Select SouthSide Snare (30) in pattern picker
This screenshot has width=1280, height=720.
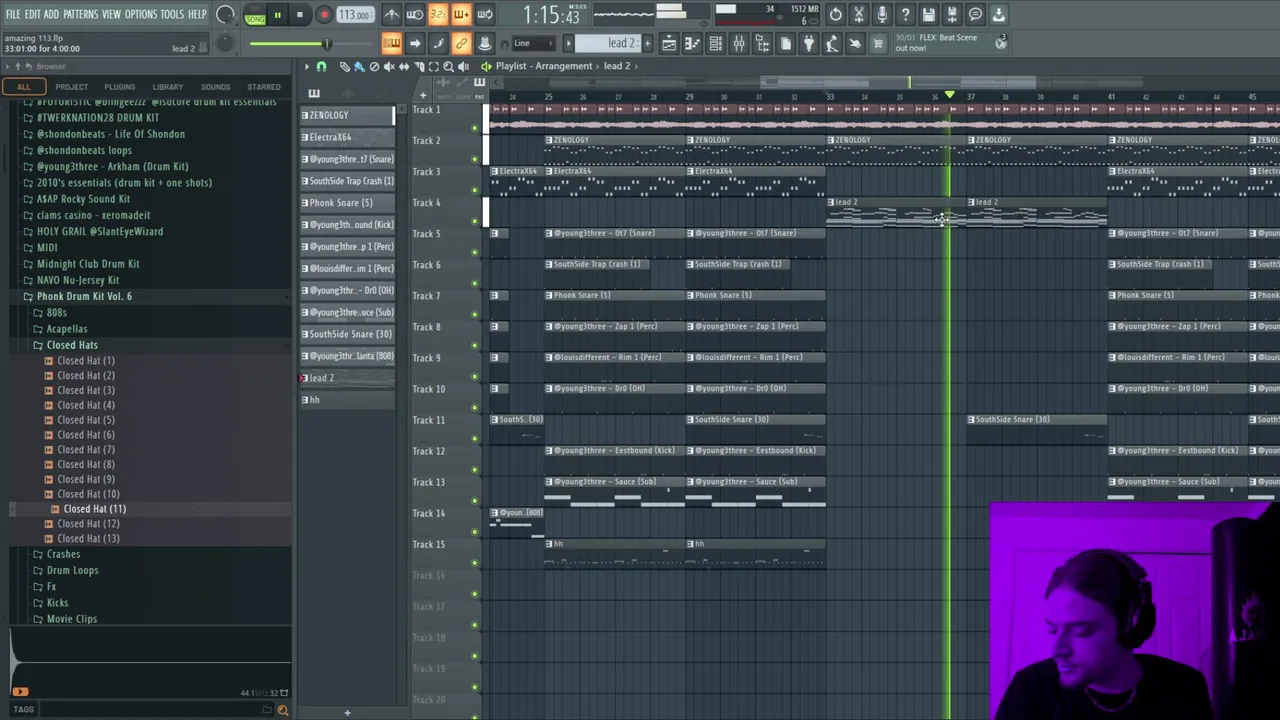348,334
